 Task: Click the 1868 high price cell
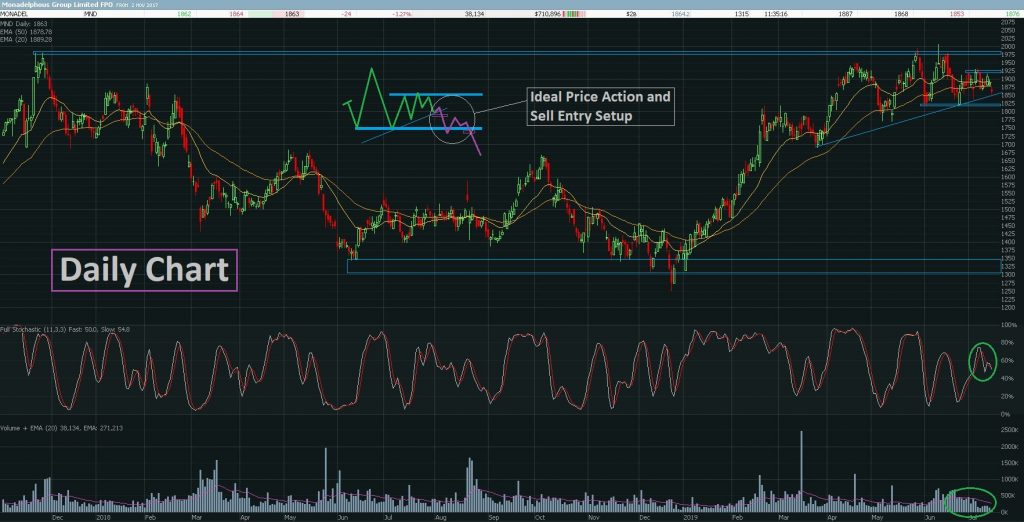pos(901,14)
